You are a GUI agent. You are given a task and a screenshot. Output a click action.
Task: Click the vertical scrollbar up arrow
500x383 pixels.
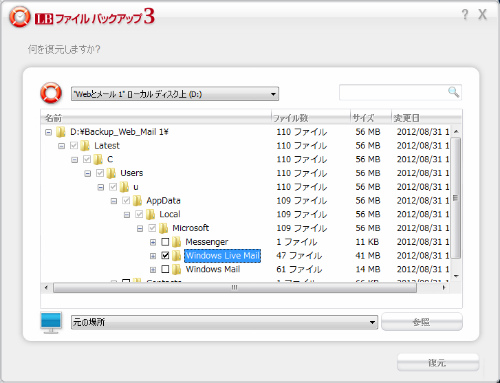coord(456,132)
